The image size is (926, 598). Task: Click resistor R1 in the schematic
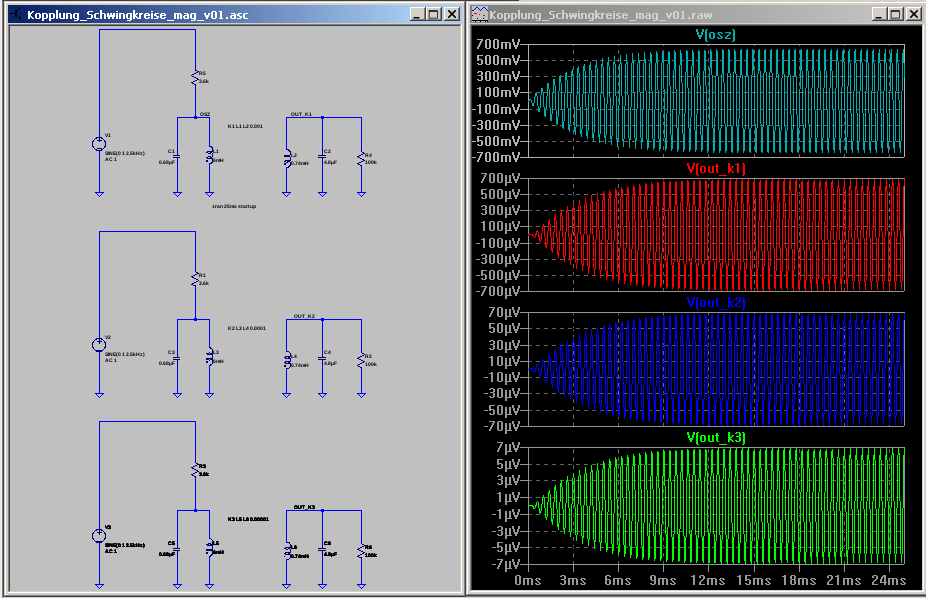[195, 279]
